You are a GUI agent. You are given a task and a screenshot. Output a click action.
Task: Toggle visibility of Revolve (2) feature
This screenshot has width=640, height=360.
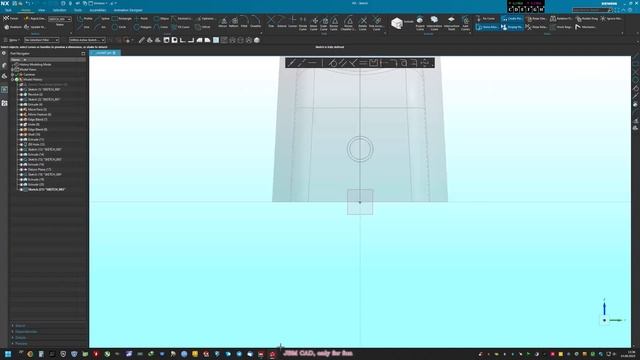click(21, 94)
